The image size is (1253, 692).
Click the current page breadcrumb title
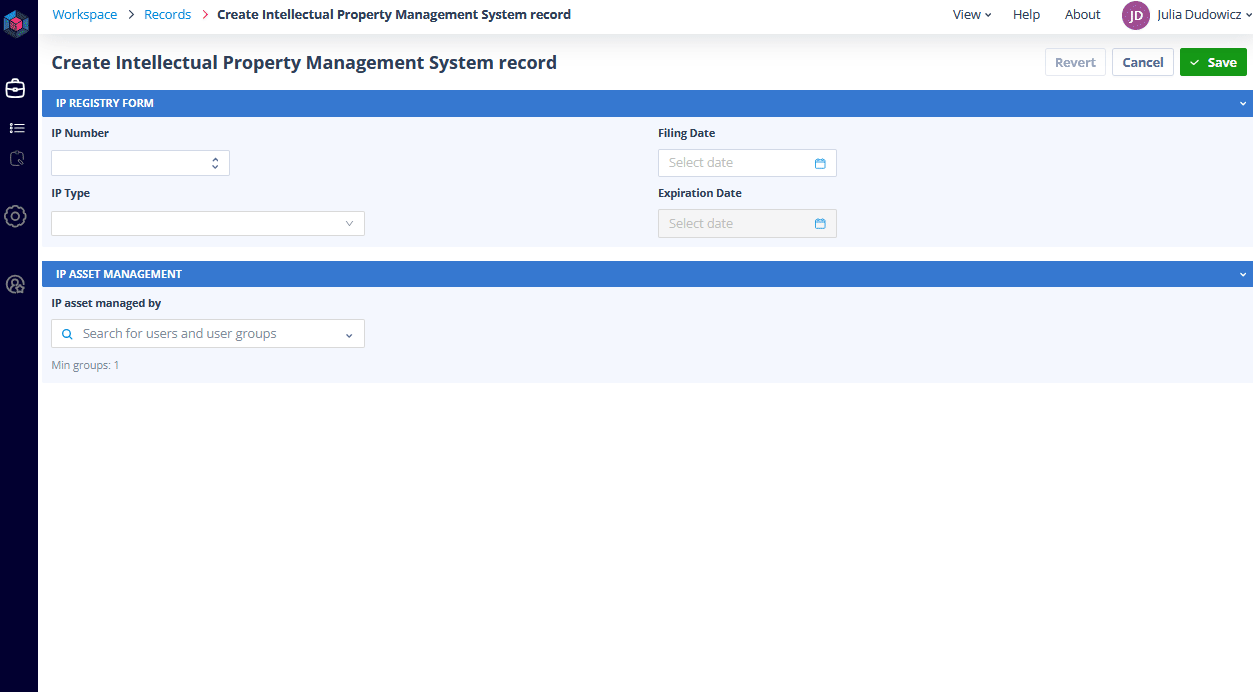click(394, 15)
